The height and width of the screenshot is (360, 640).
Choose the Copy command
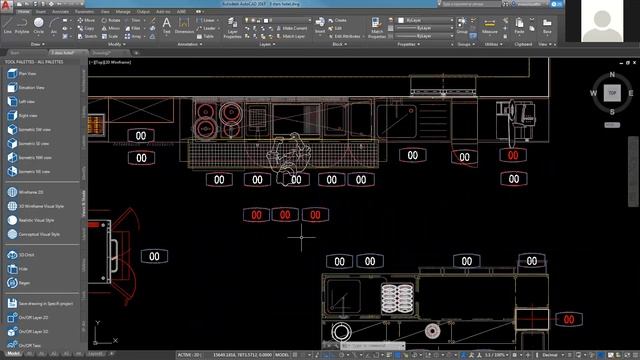tap(86, 28)
